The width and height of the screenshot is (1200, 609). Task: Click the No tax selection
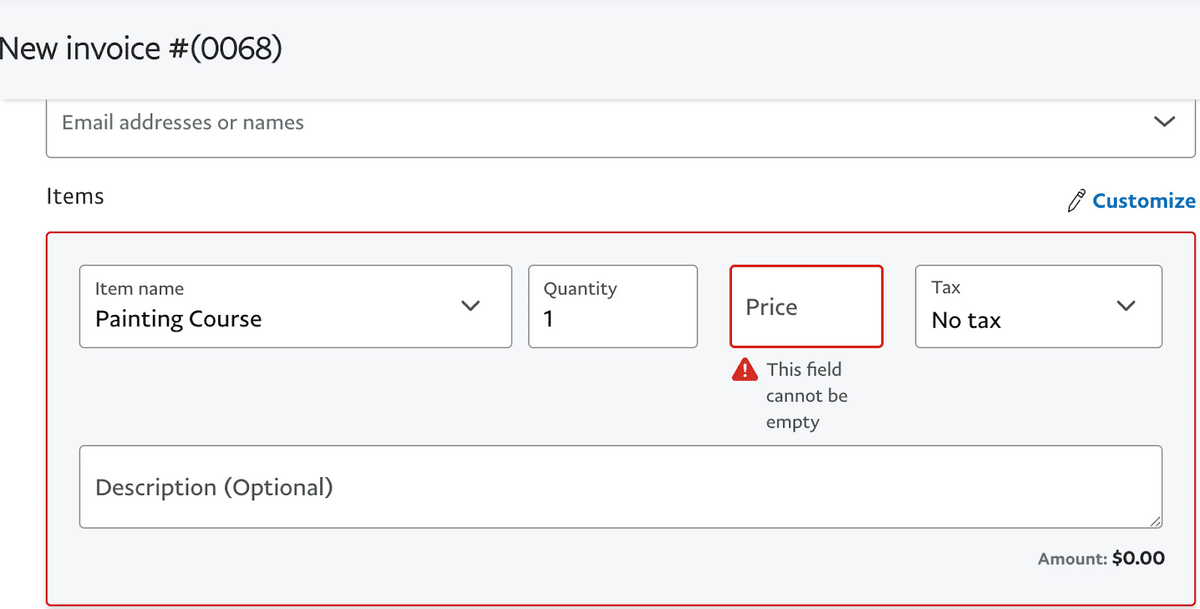[966, 321]
